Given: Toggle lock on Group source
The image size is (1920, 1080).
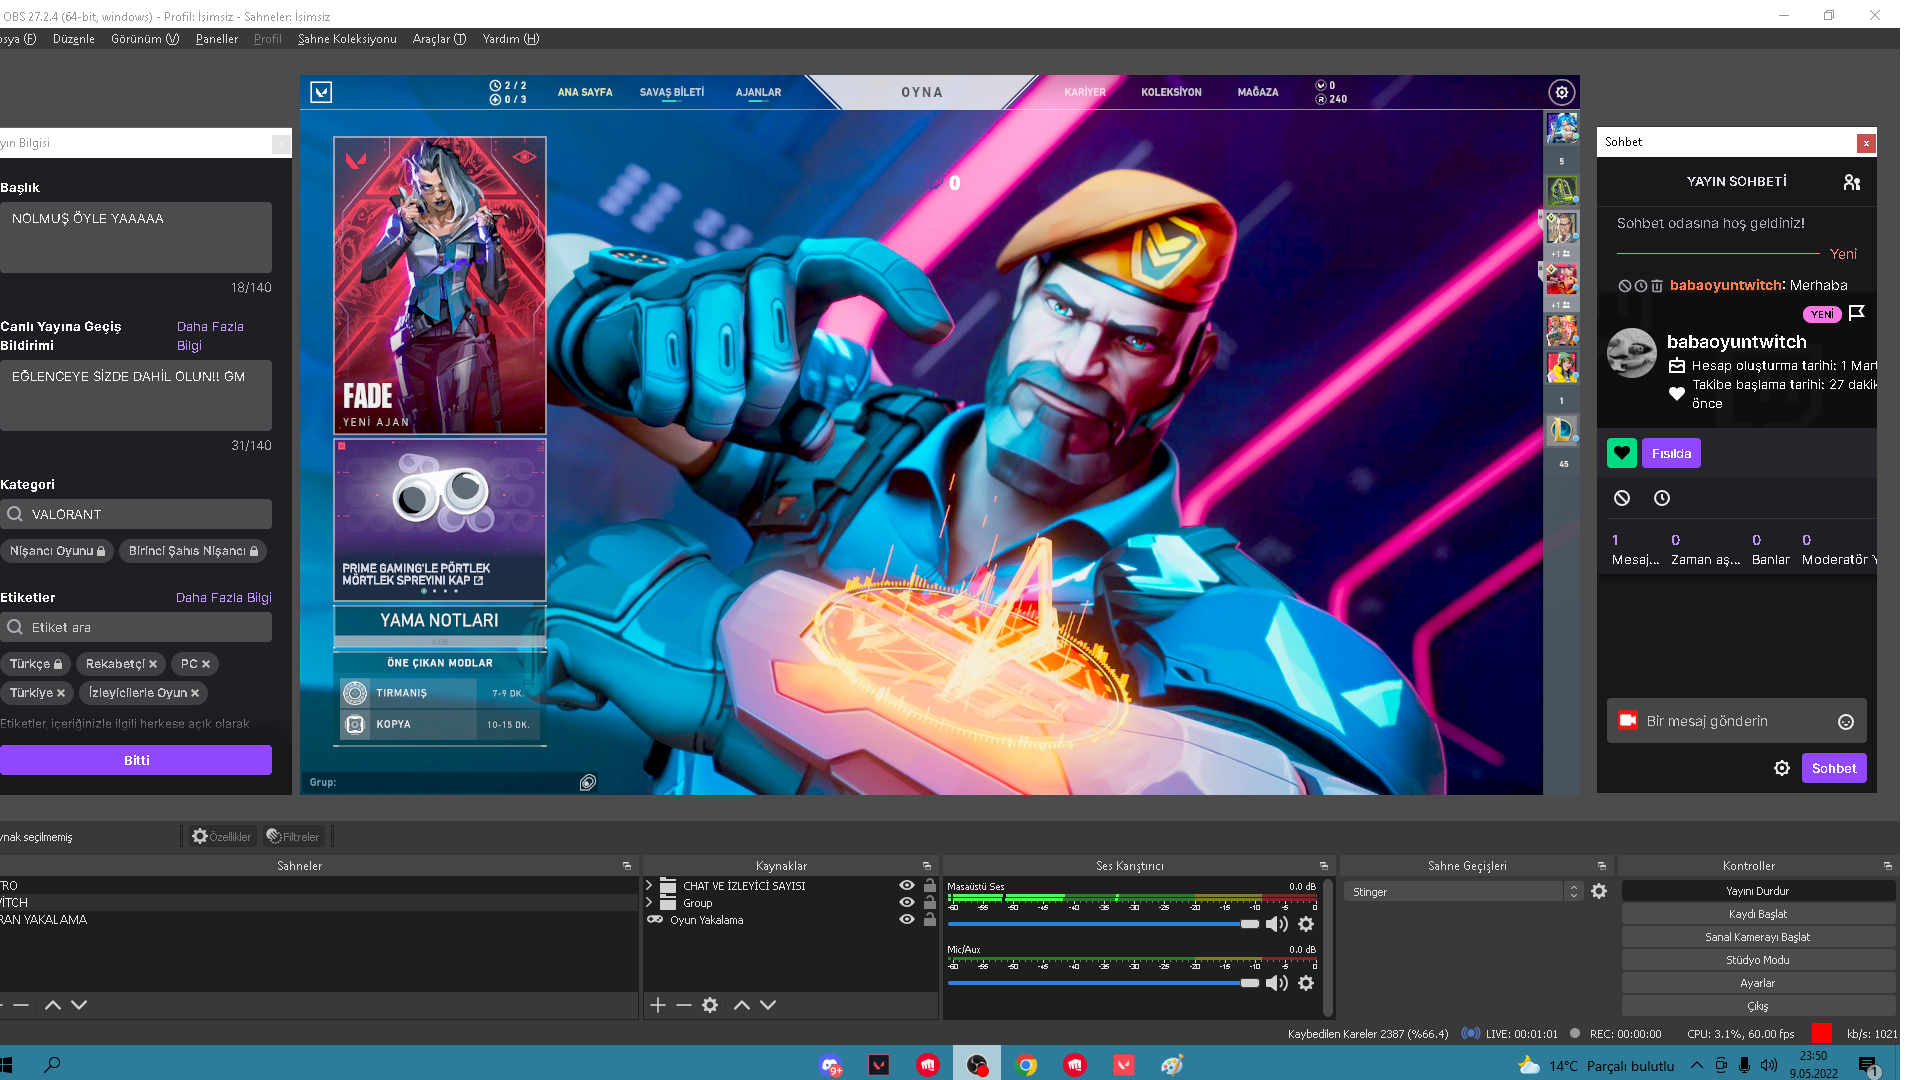Looking at the screenshot, I should 930,903.
